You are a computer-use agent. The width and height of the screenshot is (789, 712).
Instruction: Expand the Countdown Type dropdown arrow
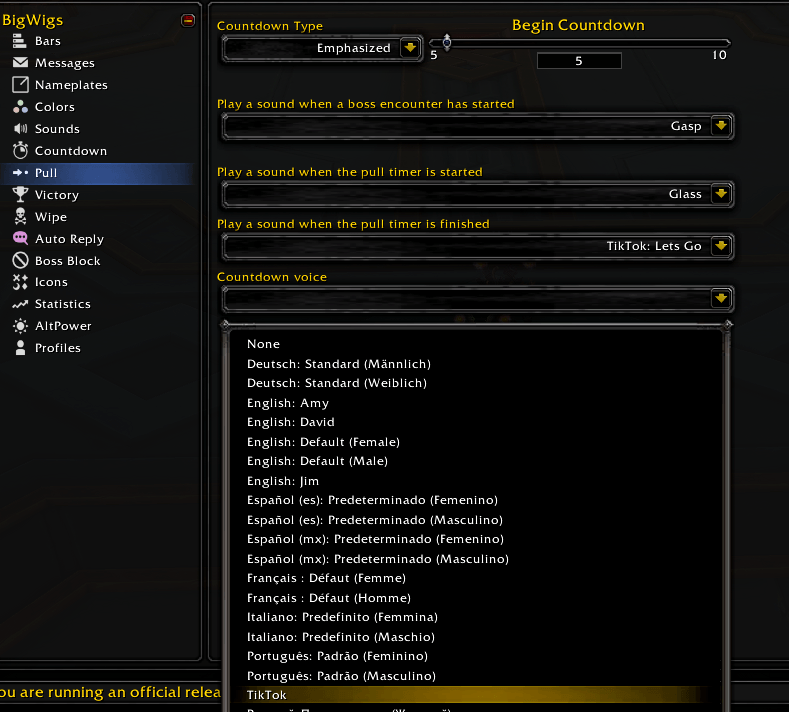pyautogui.click(x=410, y=48)
